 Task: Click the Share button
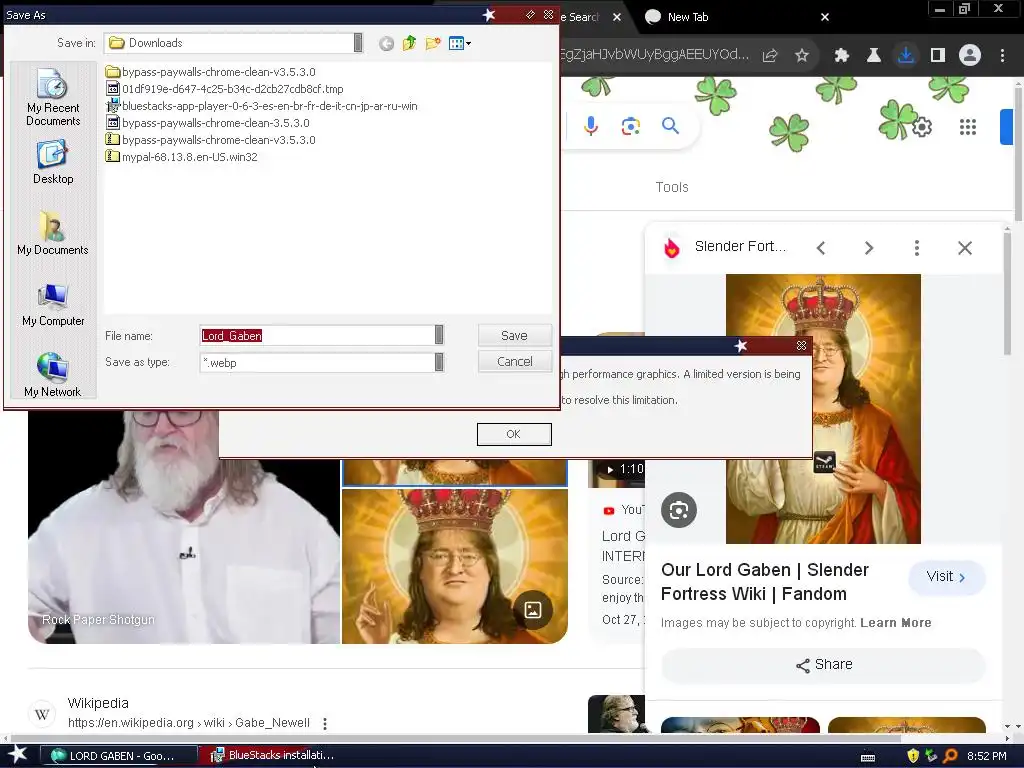[824, 665]
